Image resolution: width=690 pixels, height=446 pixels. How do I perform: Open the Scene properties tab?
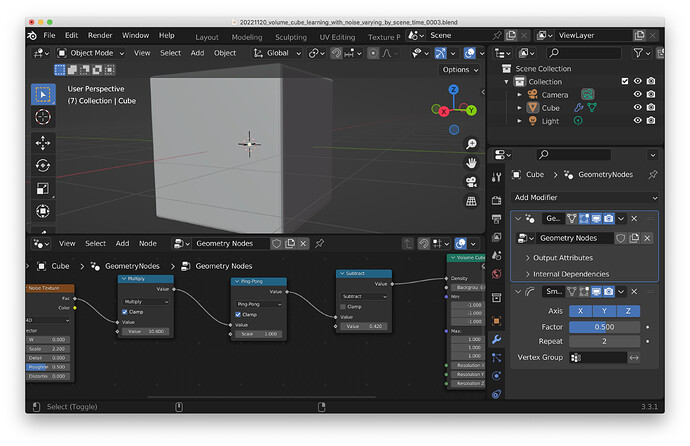click(496, 256)
